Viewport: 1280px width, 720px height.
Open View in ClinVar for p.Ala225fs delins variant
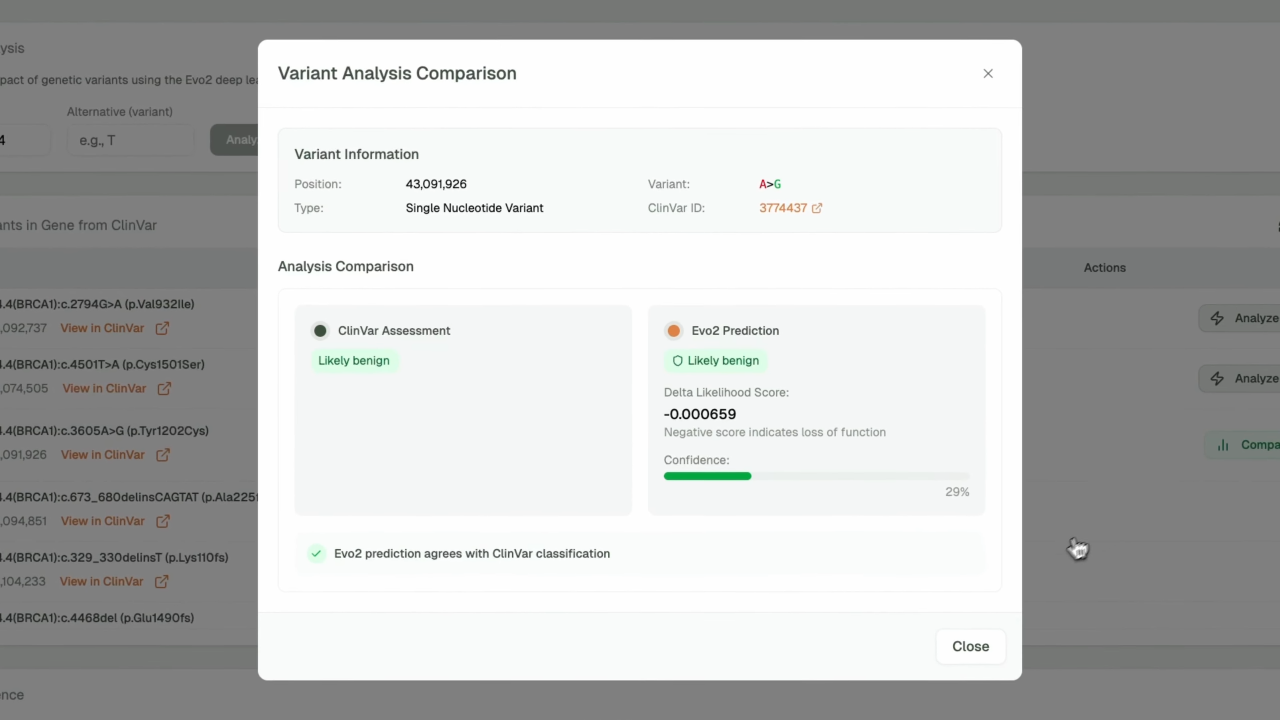(x=103, y=521)
